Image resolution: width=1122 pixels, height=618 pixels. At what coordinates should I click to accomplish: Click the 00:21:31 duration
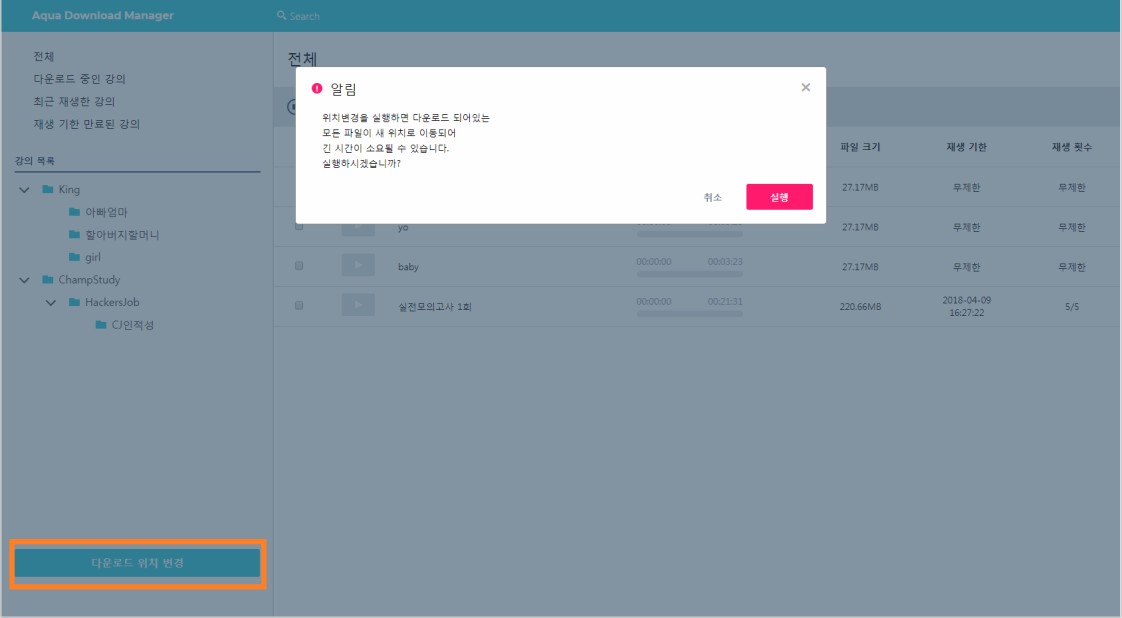725,302
